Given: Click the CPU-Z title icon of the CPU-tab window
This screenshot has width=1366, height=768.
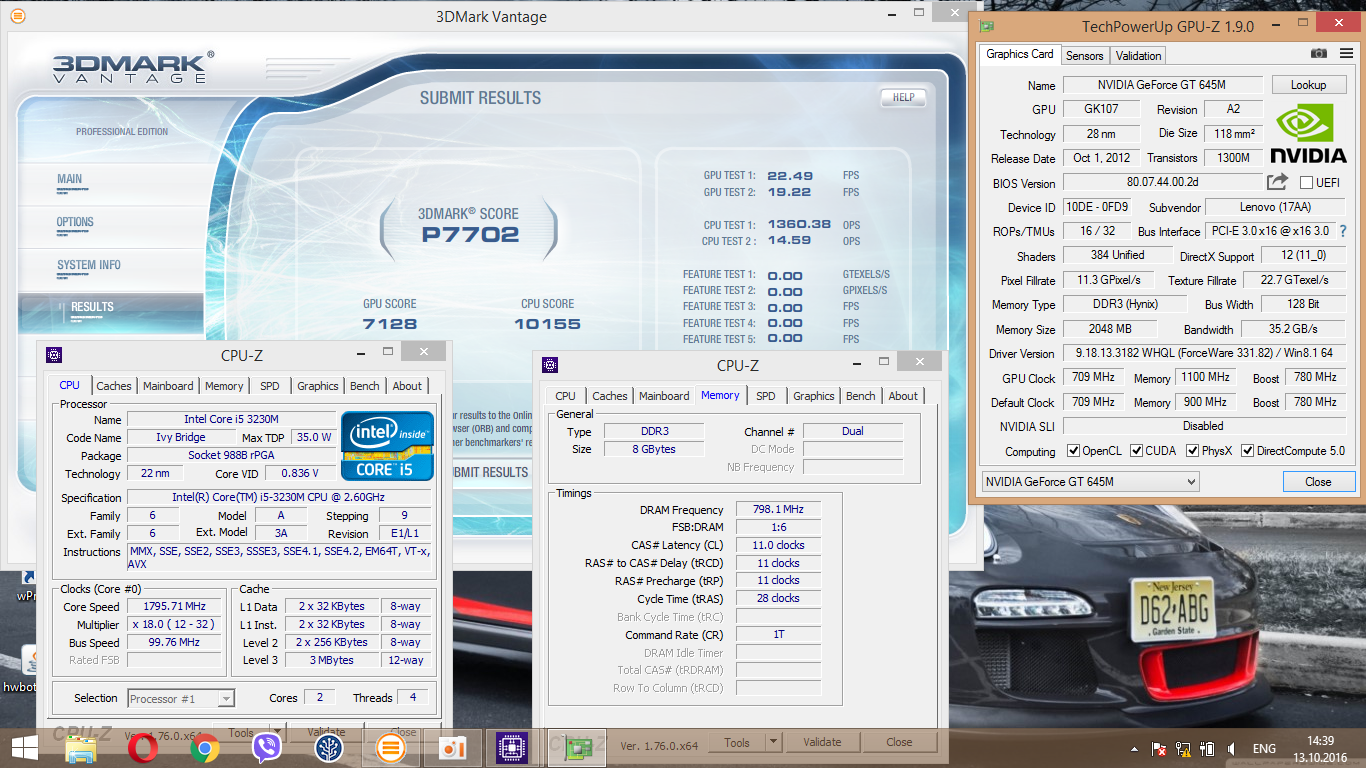Looking at the screenshot, I should pyautogui.click(x=54, y=354).
